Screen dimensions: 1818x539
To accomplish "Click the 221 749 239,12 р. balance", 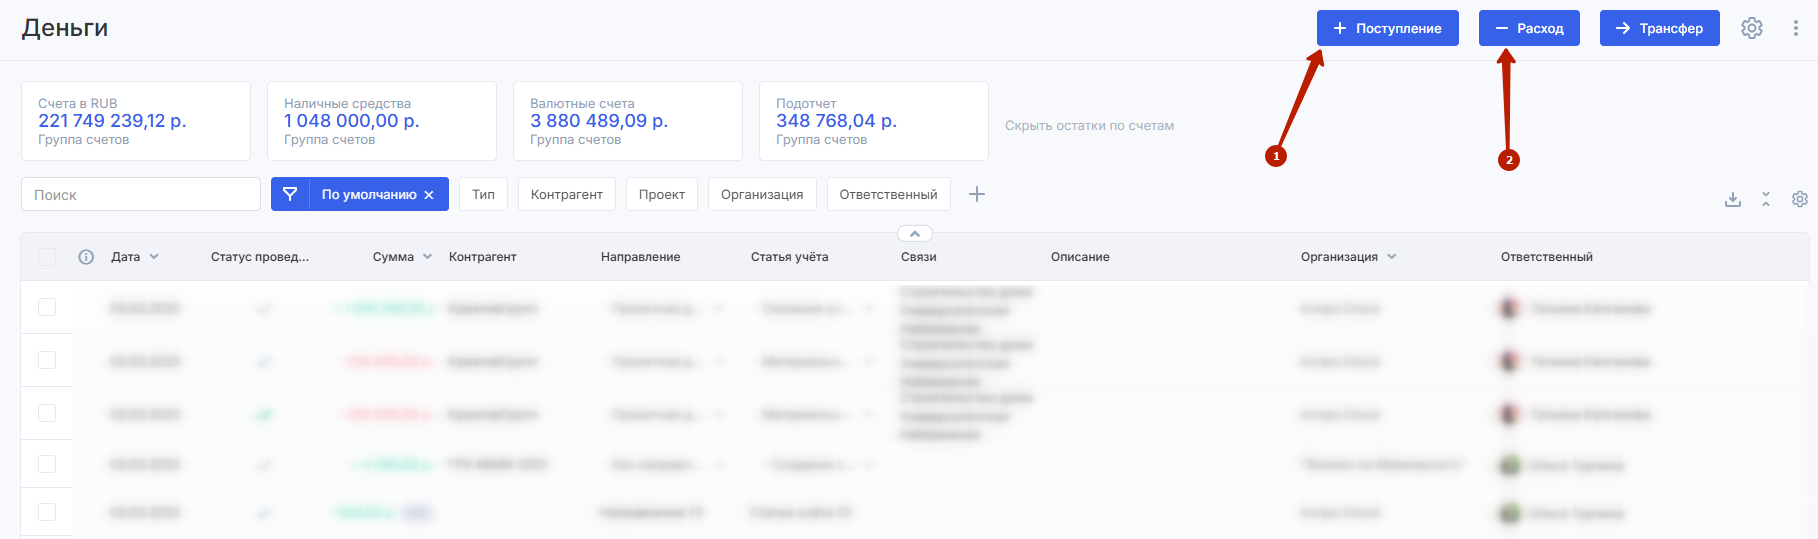I will (x=112, y=121).
